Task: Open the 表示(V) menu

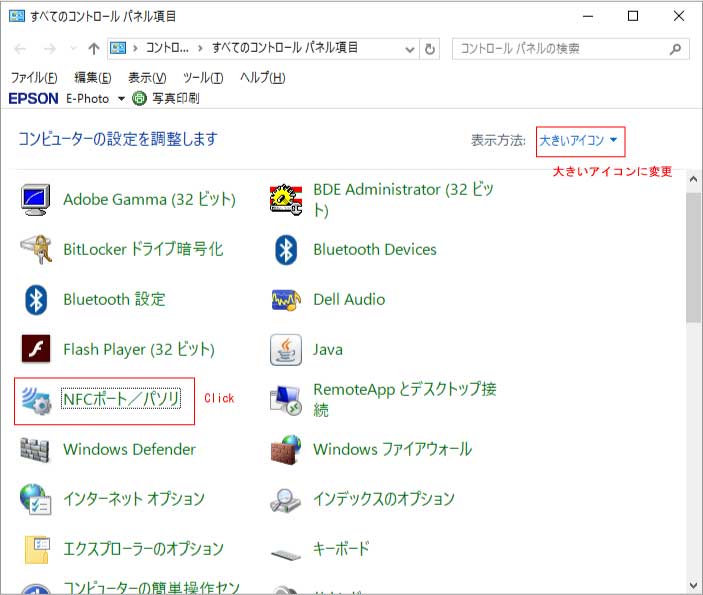Action: (x=147, y=78)
